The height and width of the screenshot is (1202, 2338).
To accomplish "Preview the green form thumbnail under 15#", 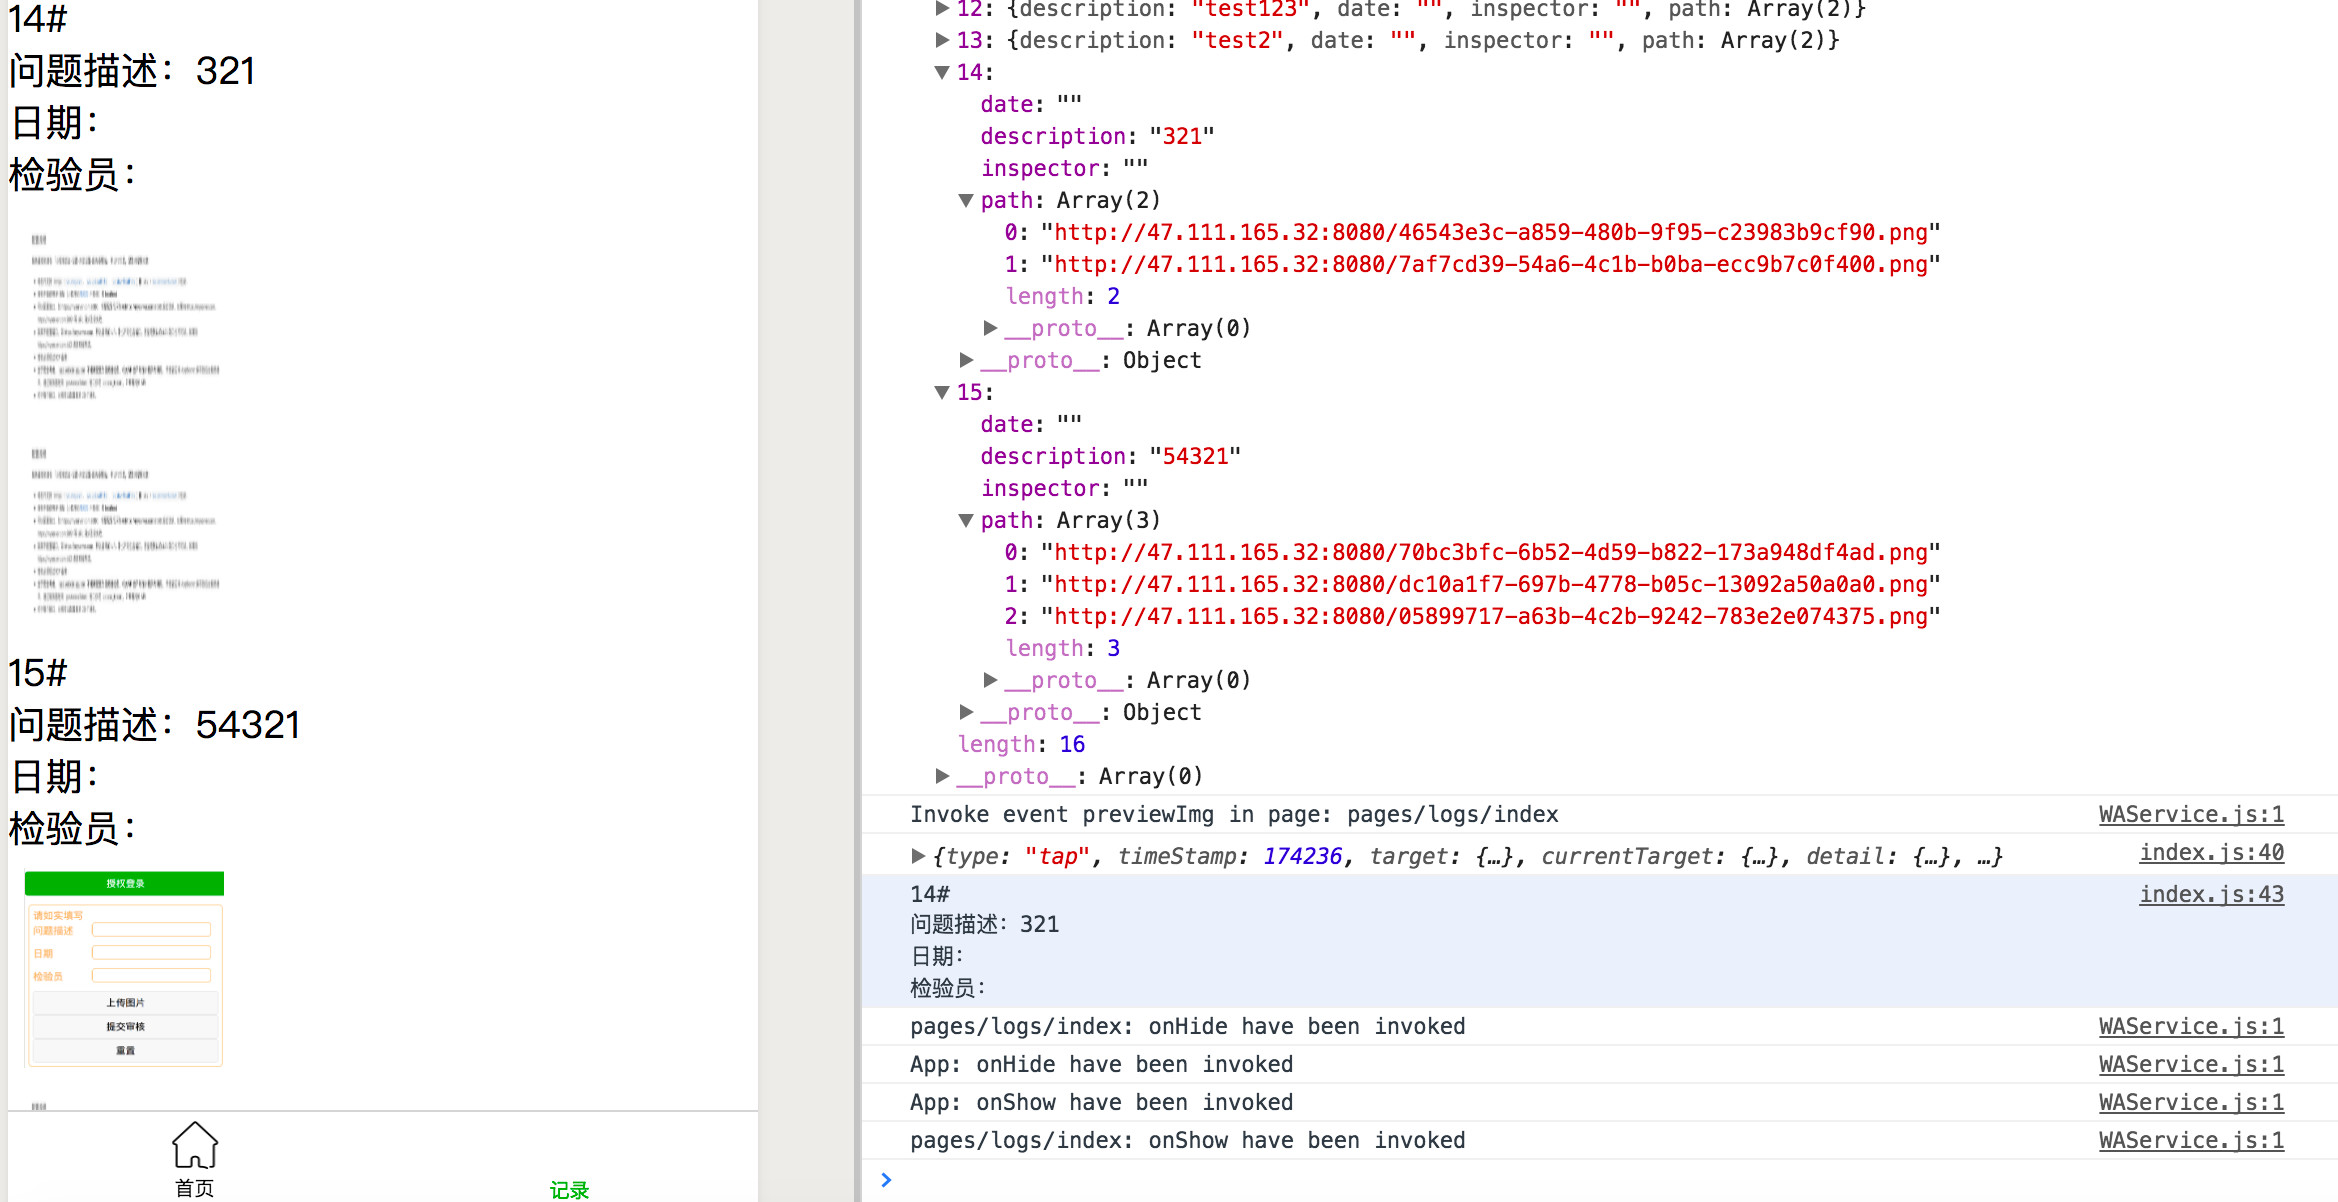I will [124, 968].
